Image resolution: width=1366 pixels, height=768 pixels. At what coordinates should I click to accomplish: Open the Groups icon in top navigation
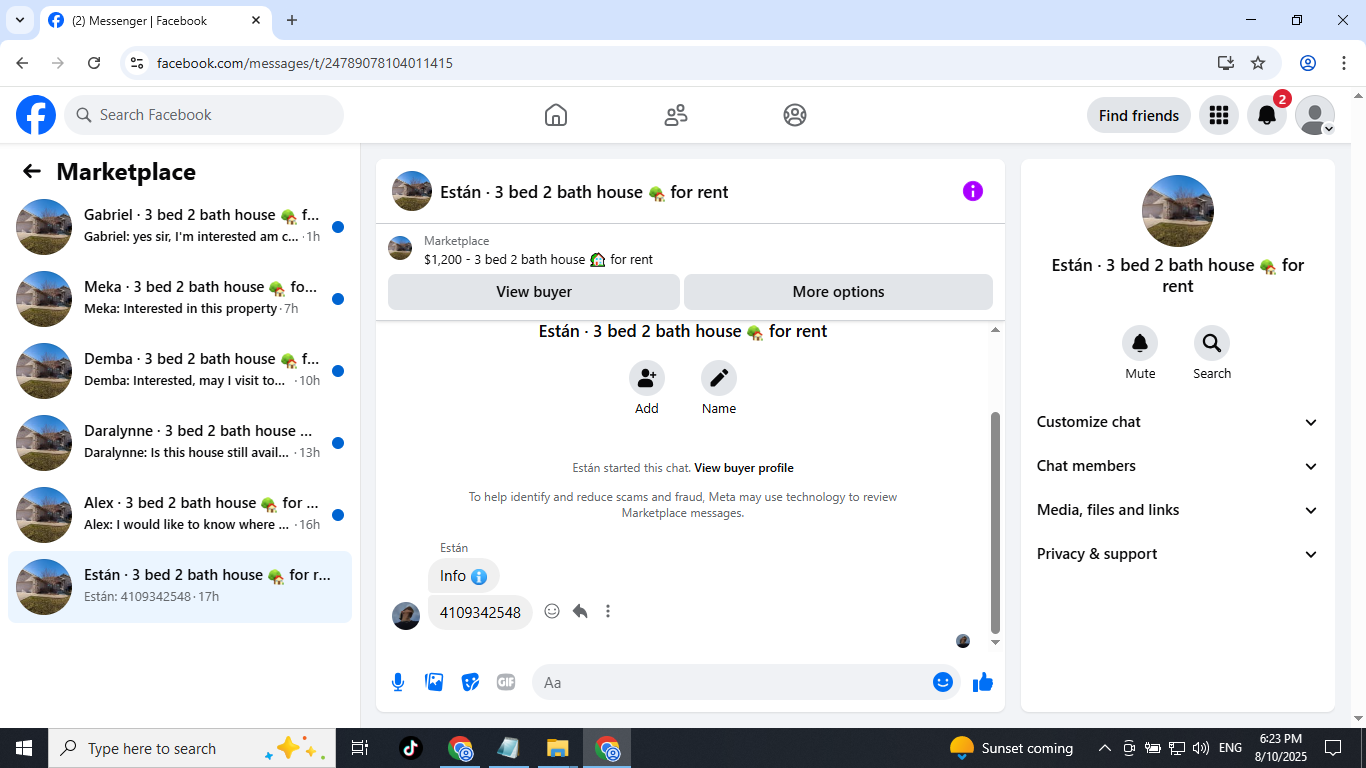795,115
